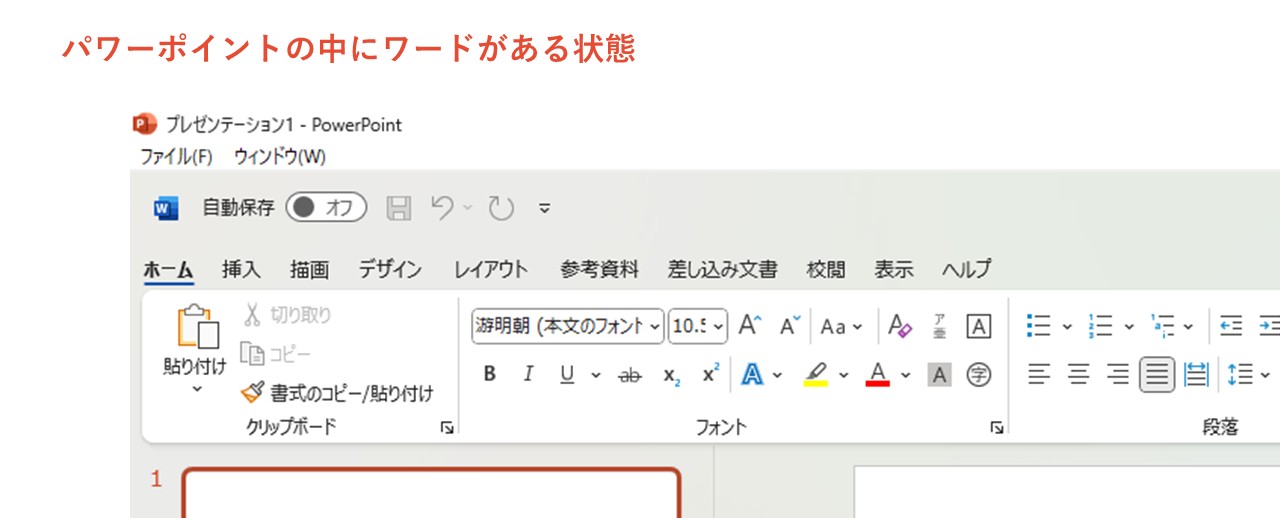Click the phonetic guide (ruby) icon
Viewport: 1280px width, 518px height.
point(940,326)
